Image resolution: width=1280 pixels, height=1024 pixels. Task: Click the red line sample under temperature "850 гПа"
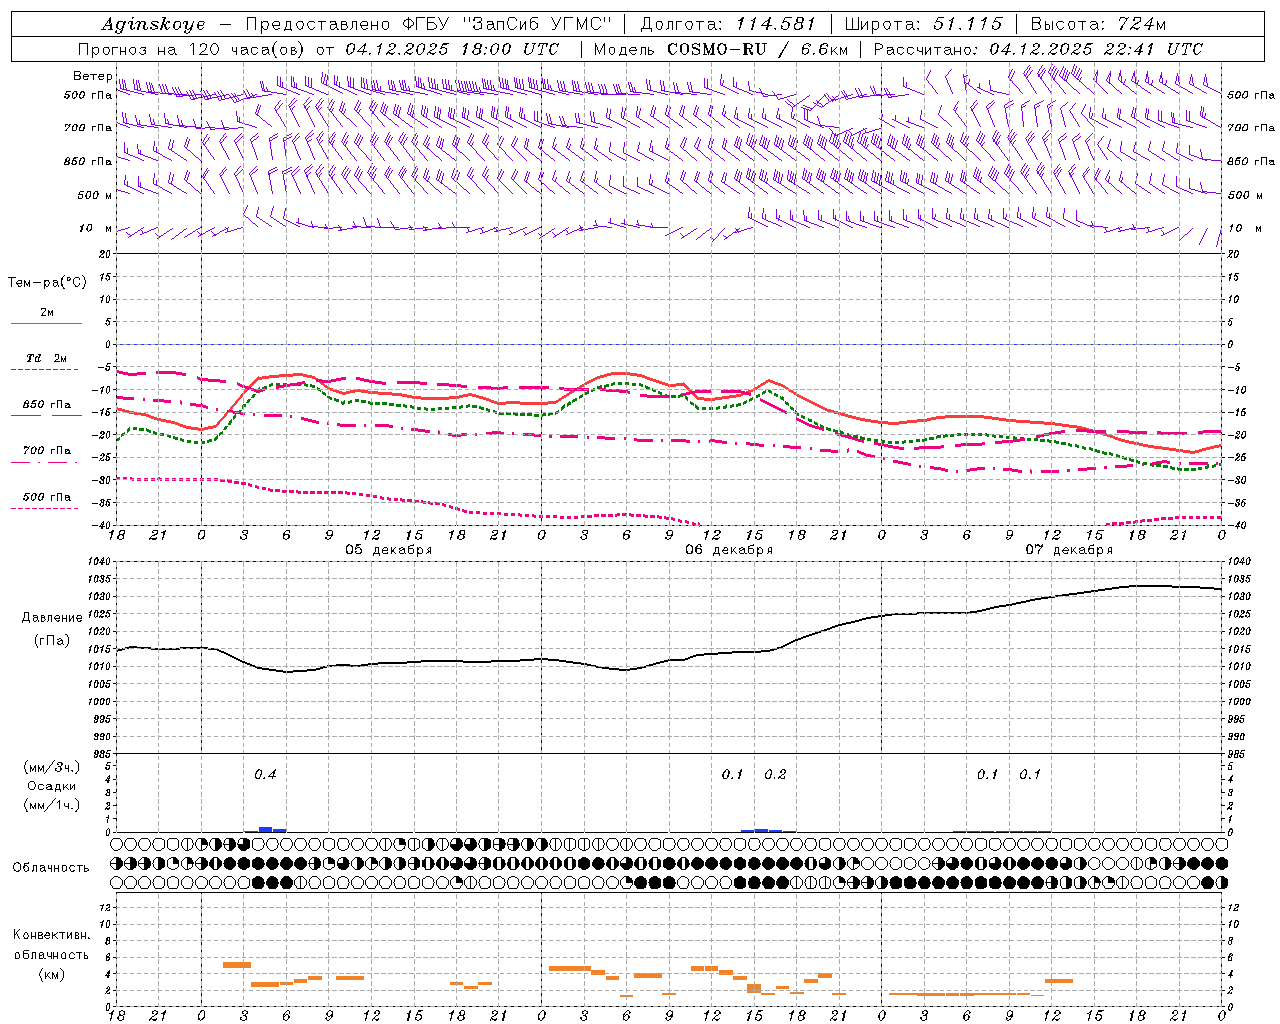46,415
